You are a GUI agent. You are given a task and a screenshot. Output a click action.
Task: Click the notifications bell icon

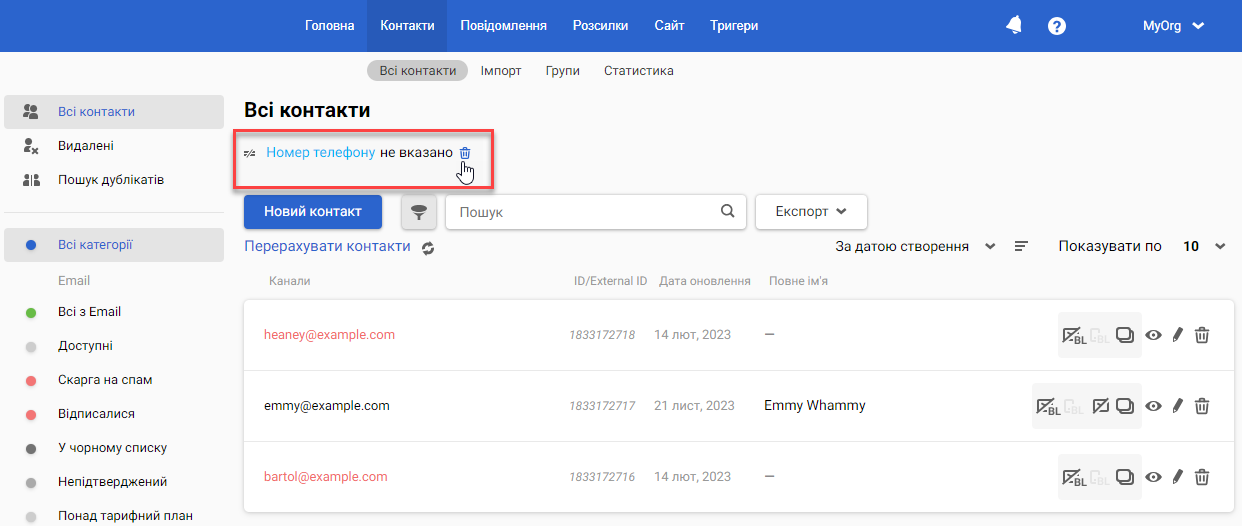point(1014,26)
